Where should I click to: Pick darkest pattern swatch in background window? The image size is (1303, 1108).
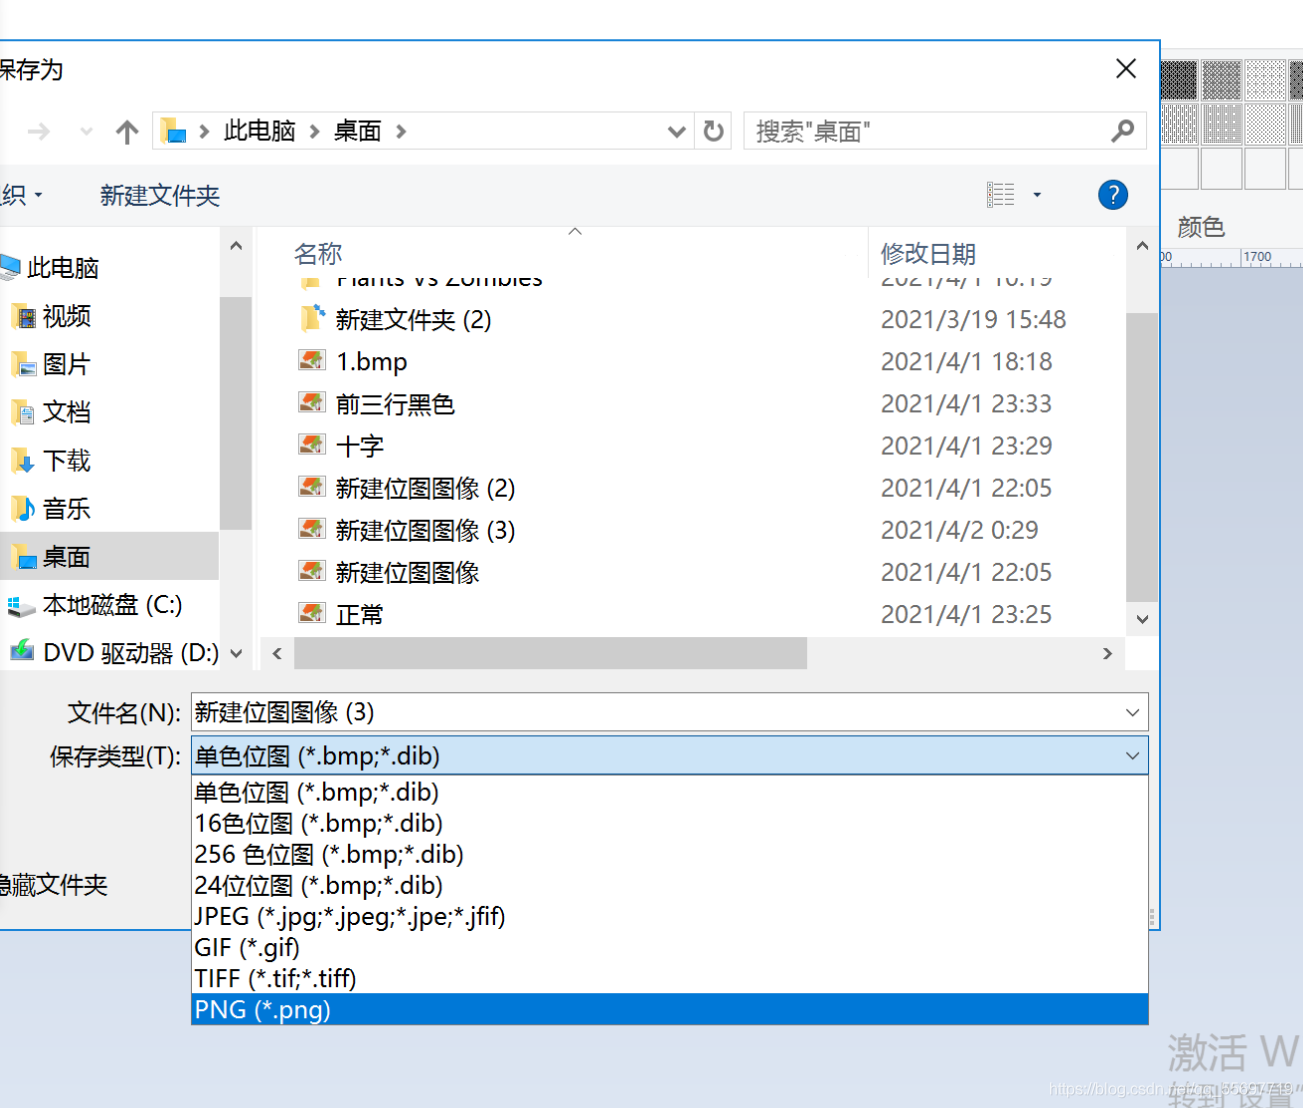1179,80
